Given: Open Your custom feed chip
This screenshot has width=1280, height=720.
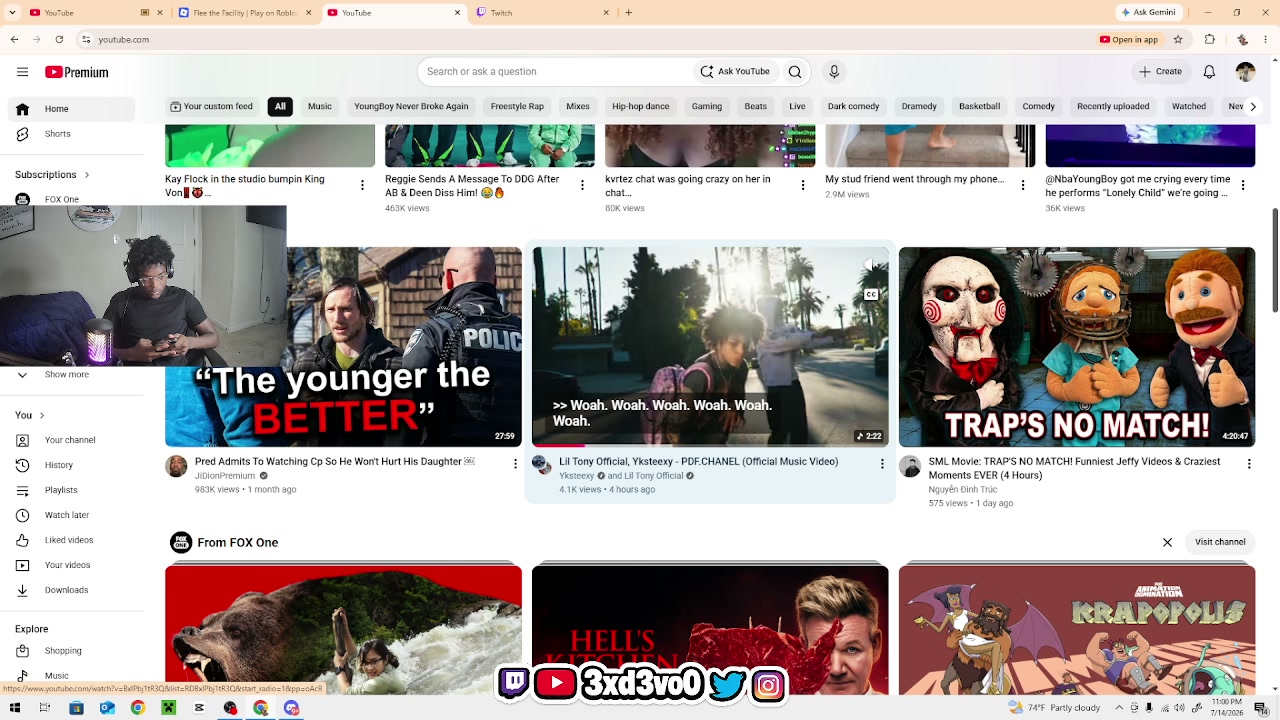Looking at the screenshot, I should [211, 106].
